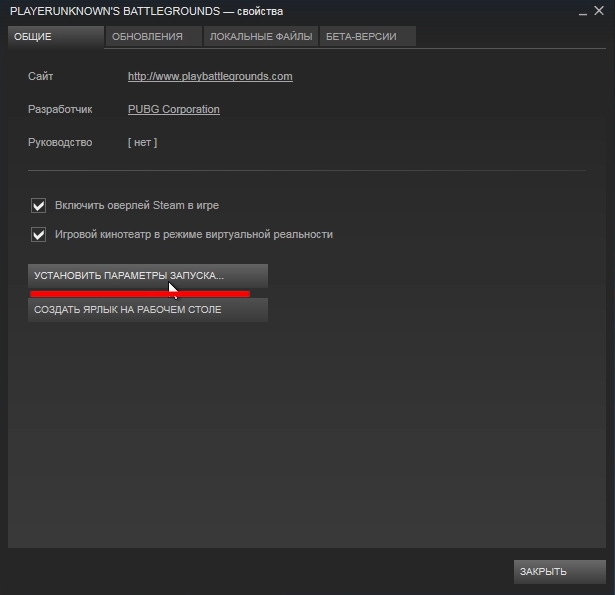This screenshot has height=595, width=615.
Task: Open the БЕТА-ВЕРСИИ tab
Action: click(368, 36)
